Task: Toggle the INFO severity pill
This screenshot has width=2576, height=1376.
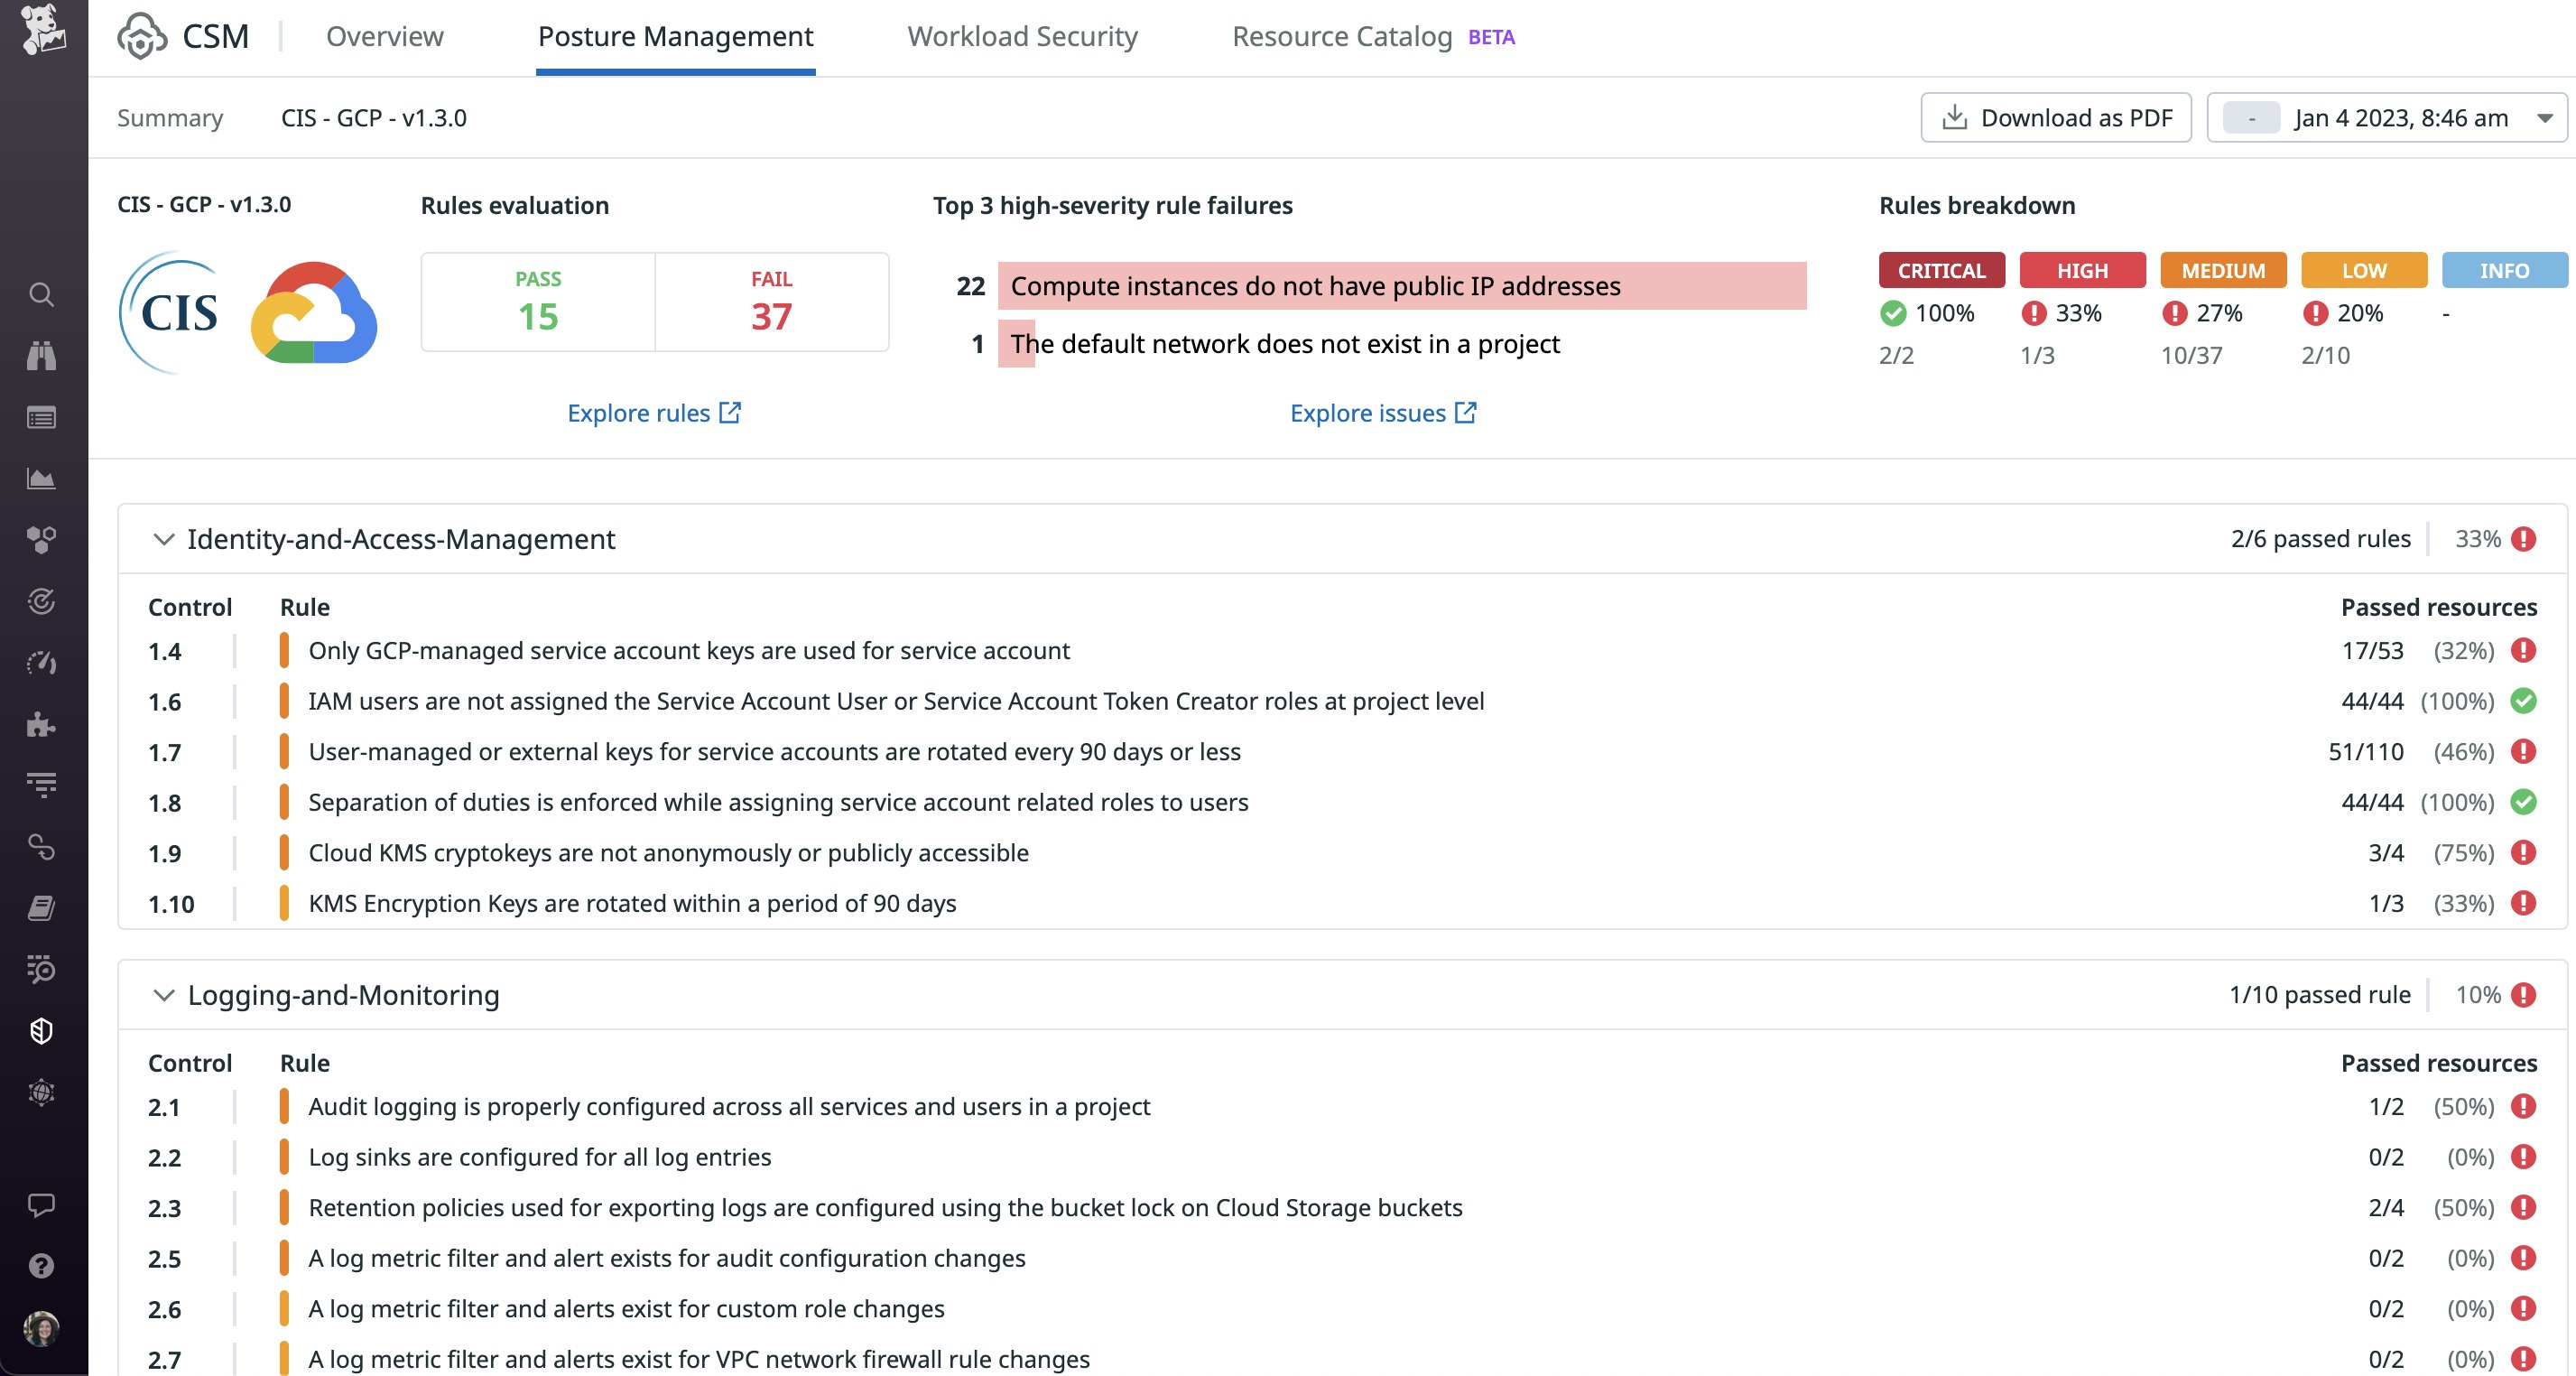Action: [x=2504, y=270]
